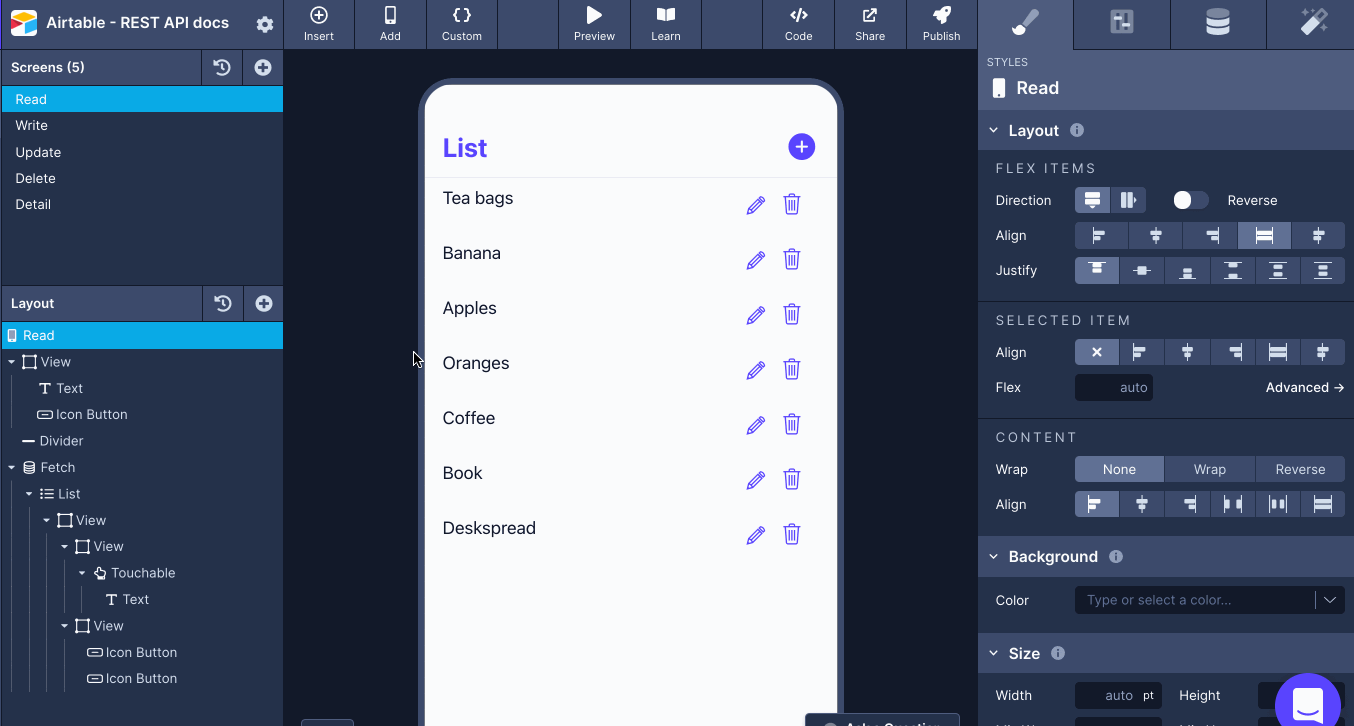
Task: Click the Size info icon
Action: pyautogui.click(x=1058, y=654)
